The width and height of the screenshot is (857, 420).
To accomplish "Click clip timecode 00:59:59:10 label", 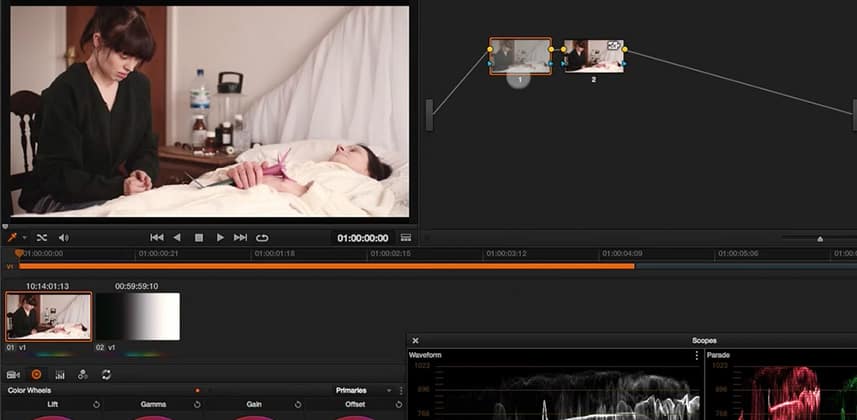I will point(137,286).
